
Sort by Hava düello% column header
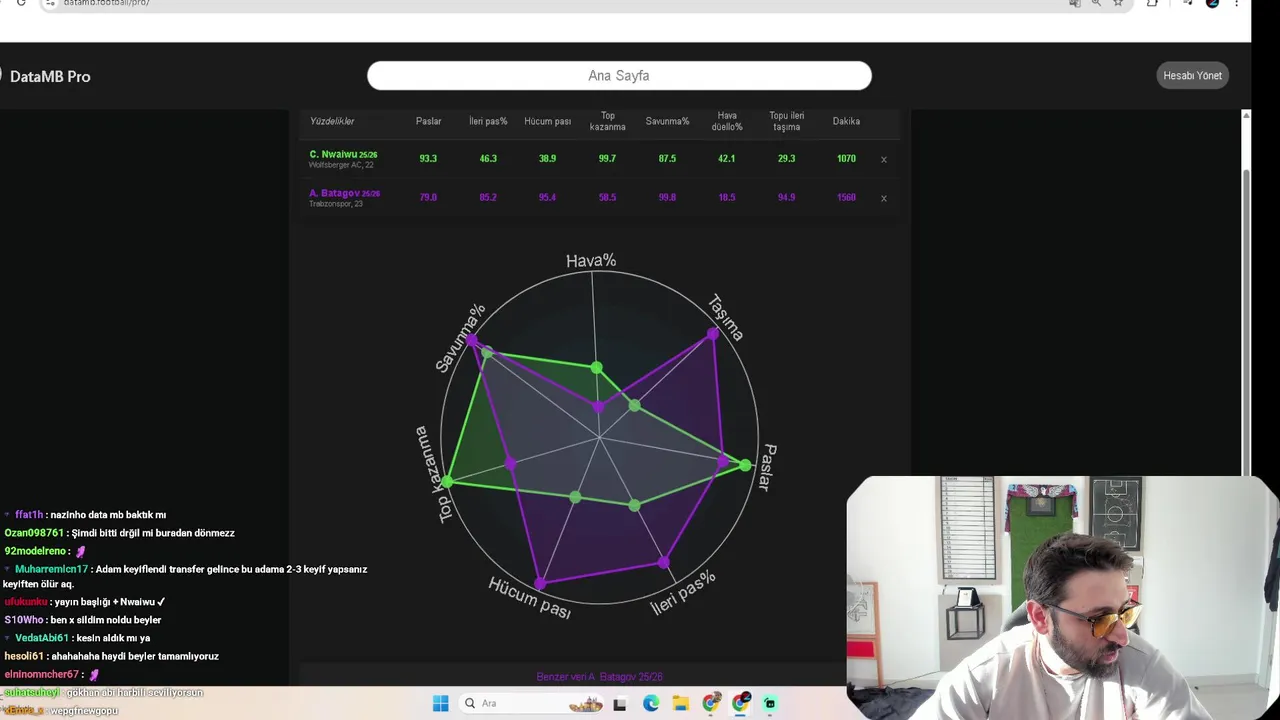727,121
